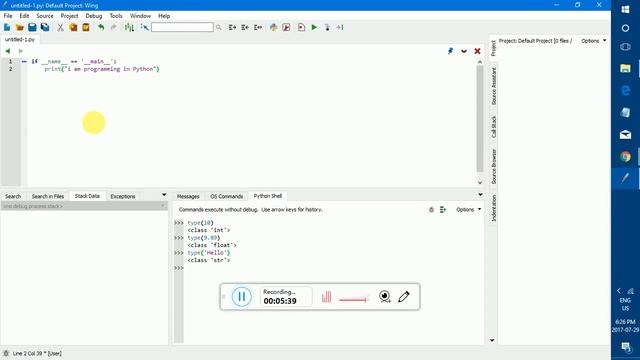
Task: Open the editor's file list chevron dropdown
Action: pos(464,51)
